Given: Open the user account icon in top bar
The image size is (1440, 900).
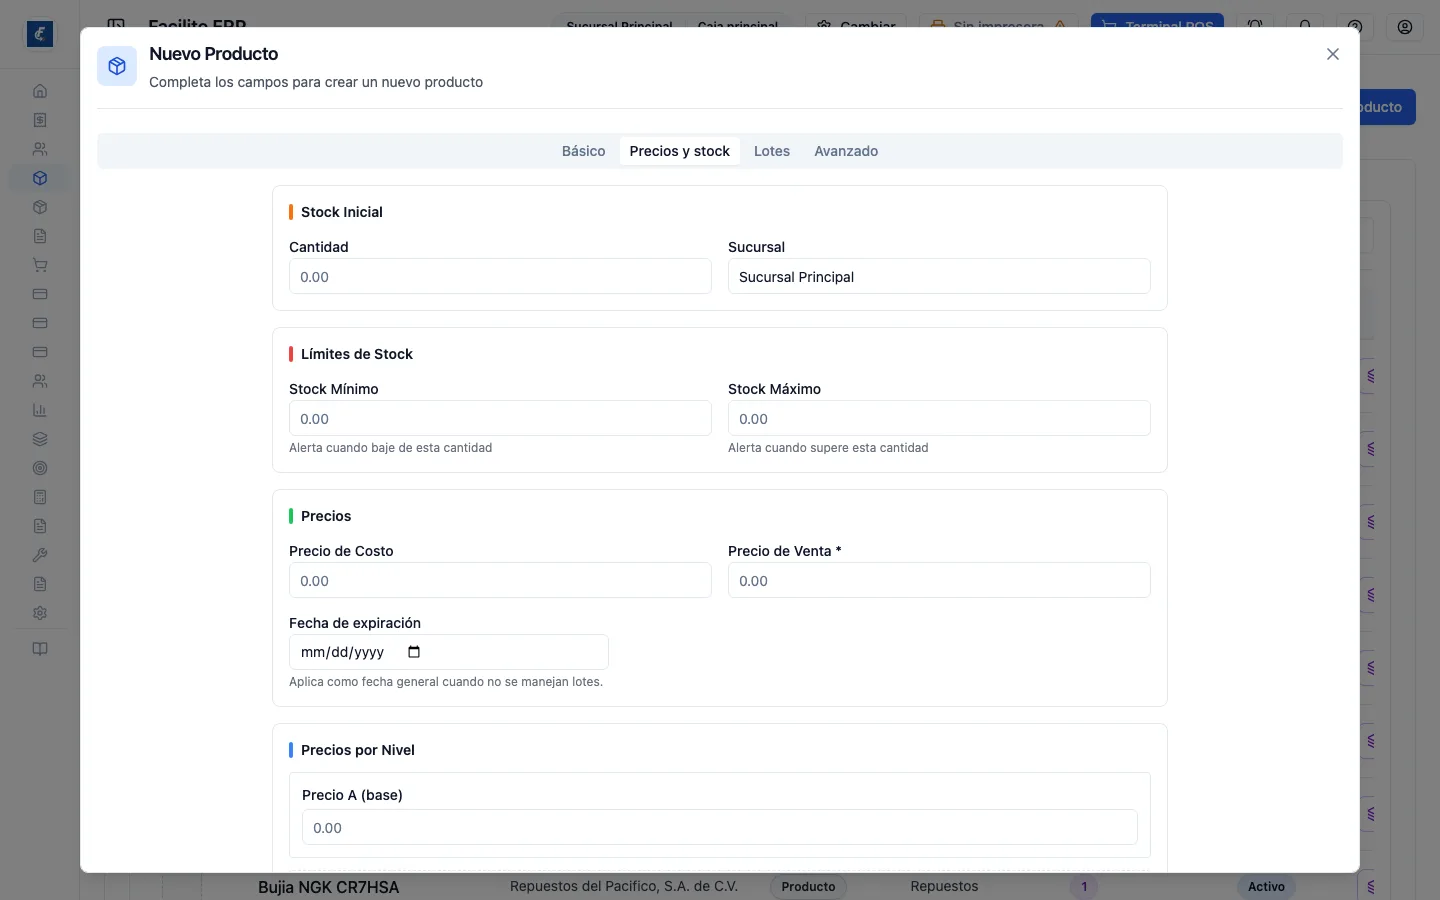Looking at the screenshot, I should (x=1405, y=27).
